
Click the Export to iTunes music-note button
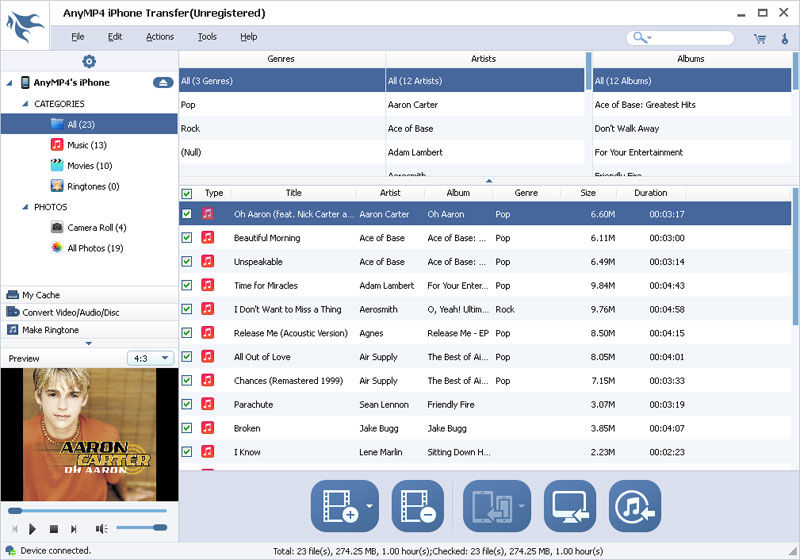coord(635,506)
